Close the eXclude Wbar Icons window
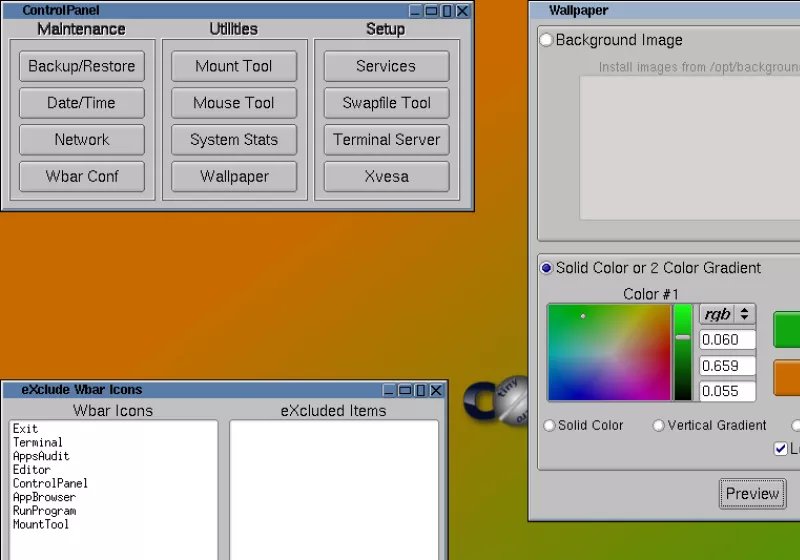The image size is (800, 560). coord(435,390)
